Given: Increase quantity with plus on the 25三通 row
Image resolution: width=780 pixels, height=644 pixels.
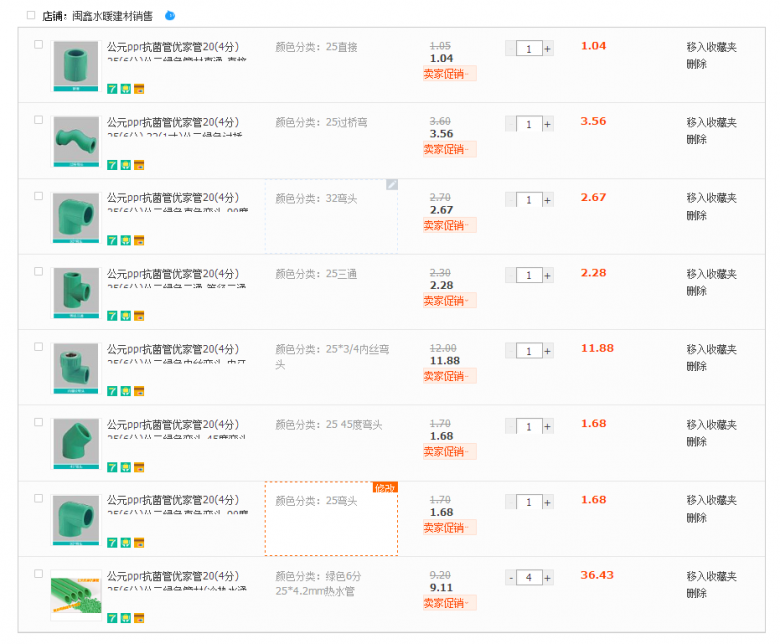Looking at the screenshot, I should point(547,275).
